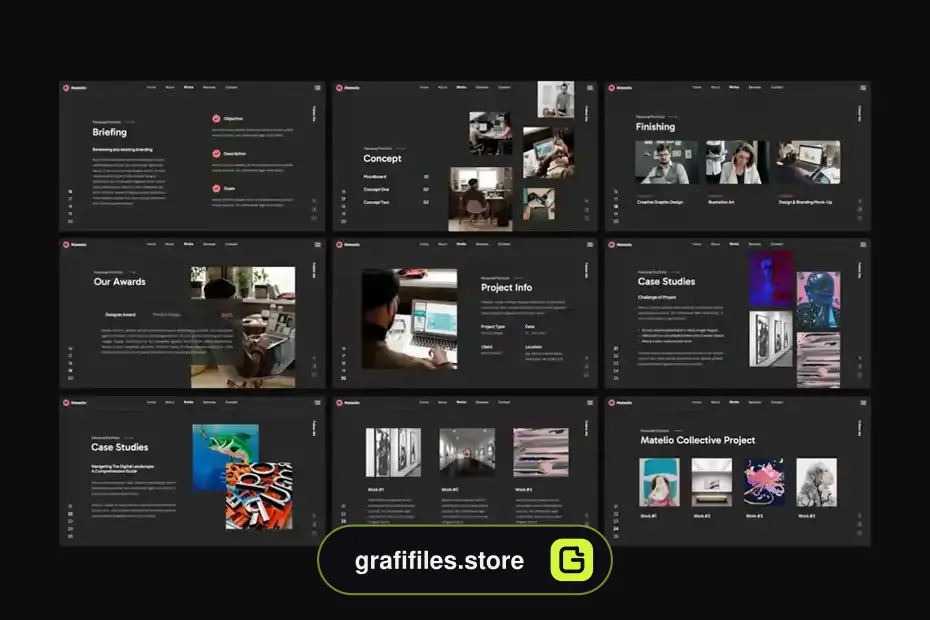Open Concept photo of man seated at desk
Viewport: 930px width, 620px height.
(480, 199)
